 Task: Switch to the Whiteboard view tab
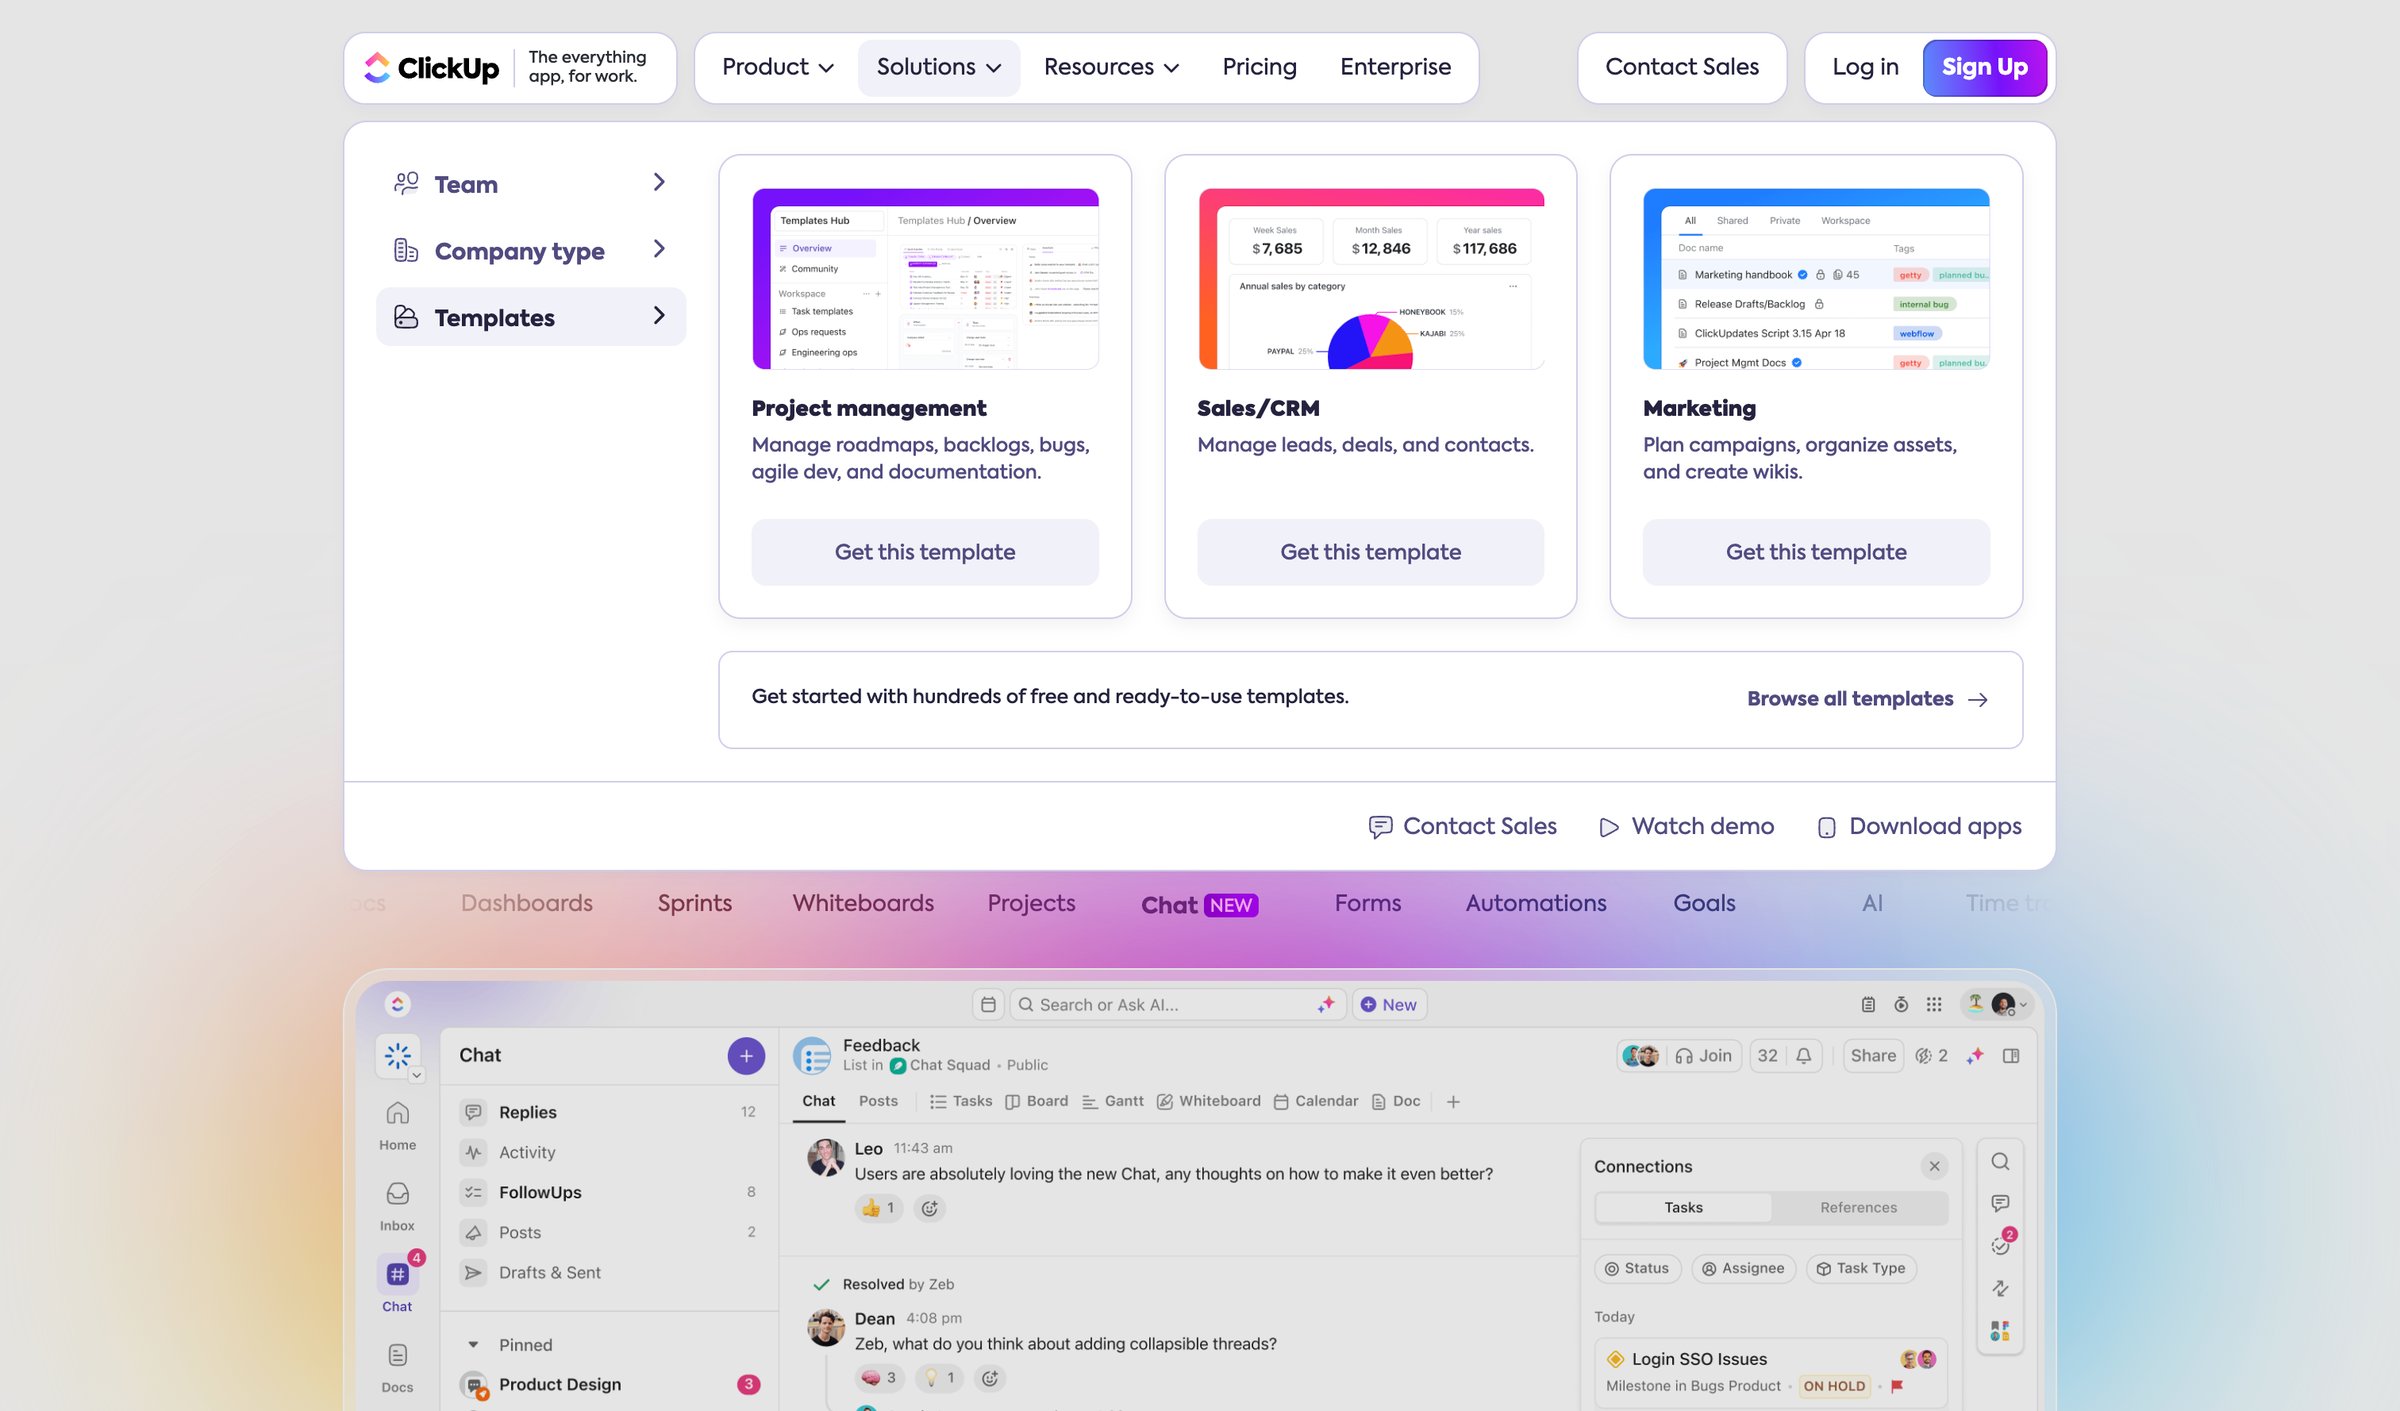(x=1208, y=1101)
